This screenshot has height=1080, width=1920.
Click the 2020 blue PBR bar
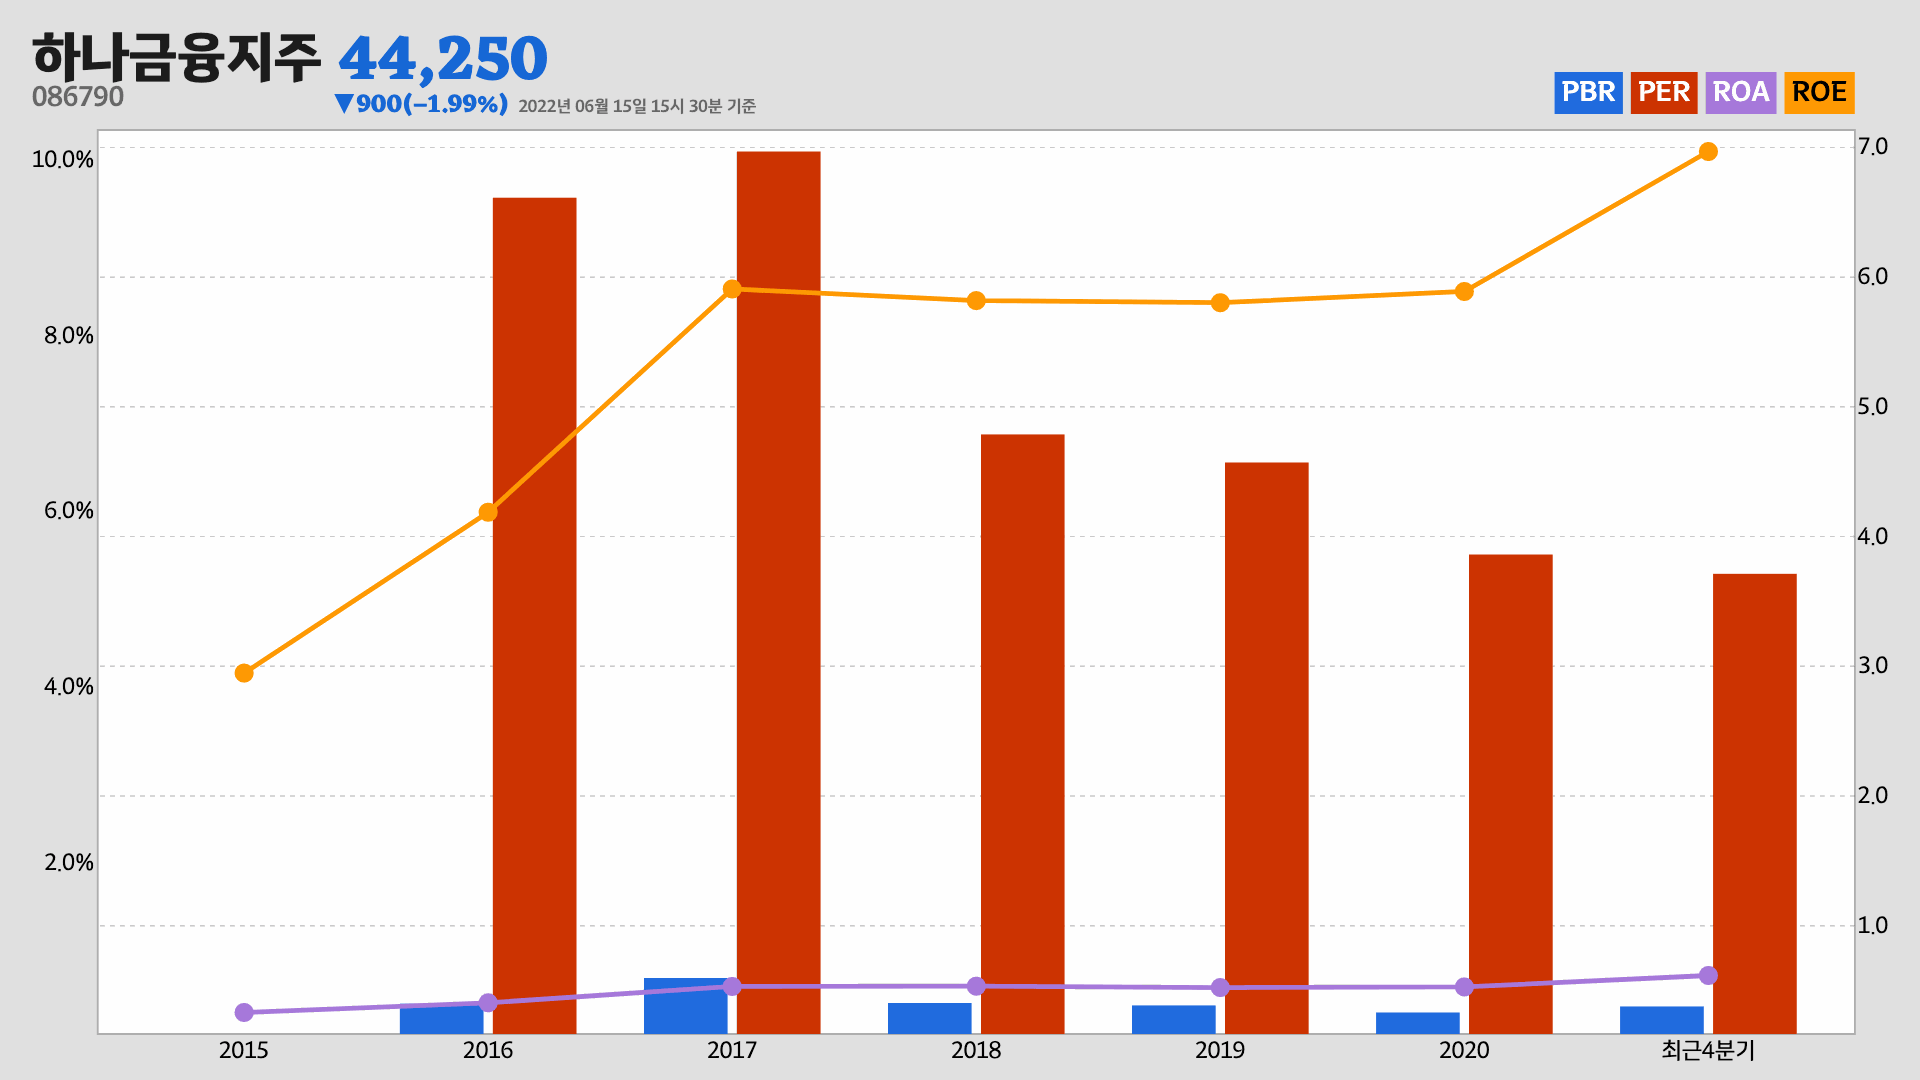(1418, 1023)
